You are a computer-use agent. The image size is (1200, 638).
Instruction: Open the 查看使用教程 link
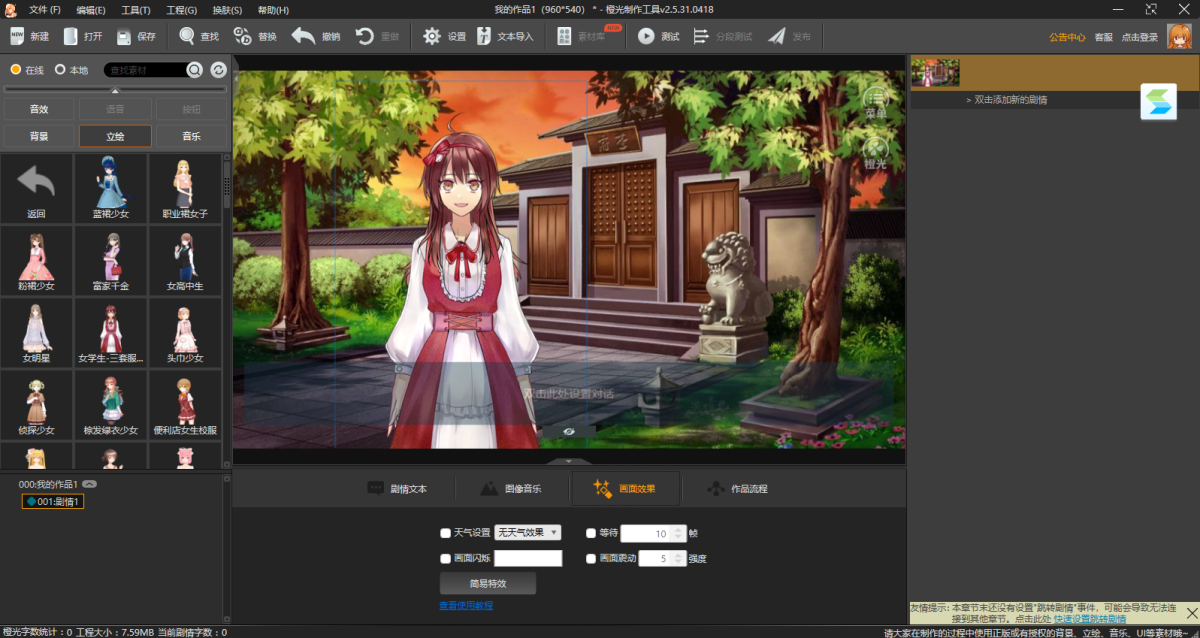(466, 606)
